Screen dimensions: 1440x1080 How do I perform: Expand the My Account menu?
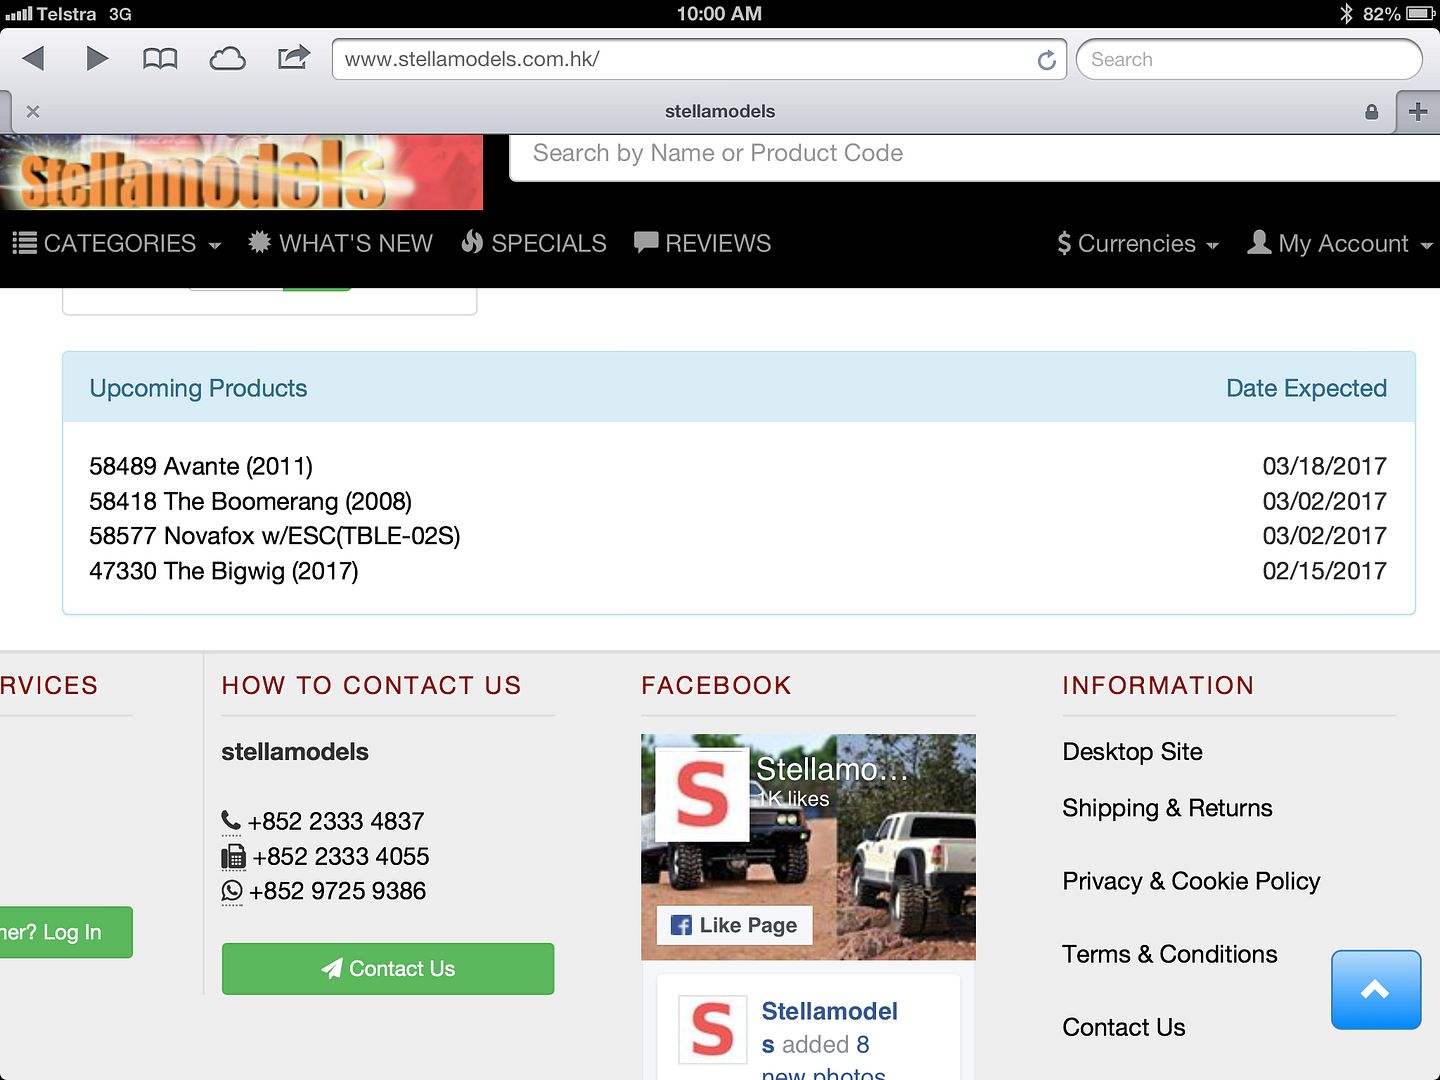coord(1340,243)
